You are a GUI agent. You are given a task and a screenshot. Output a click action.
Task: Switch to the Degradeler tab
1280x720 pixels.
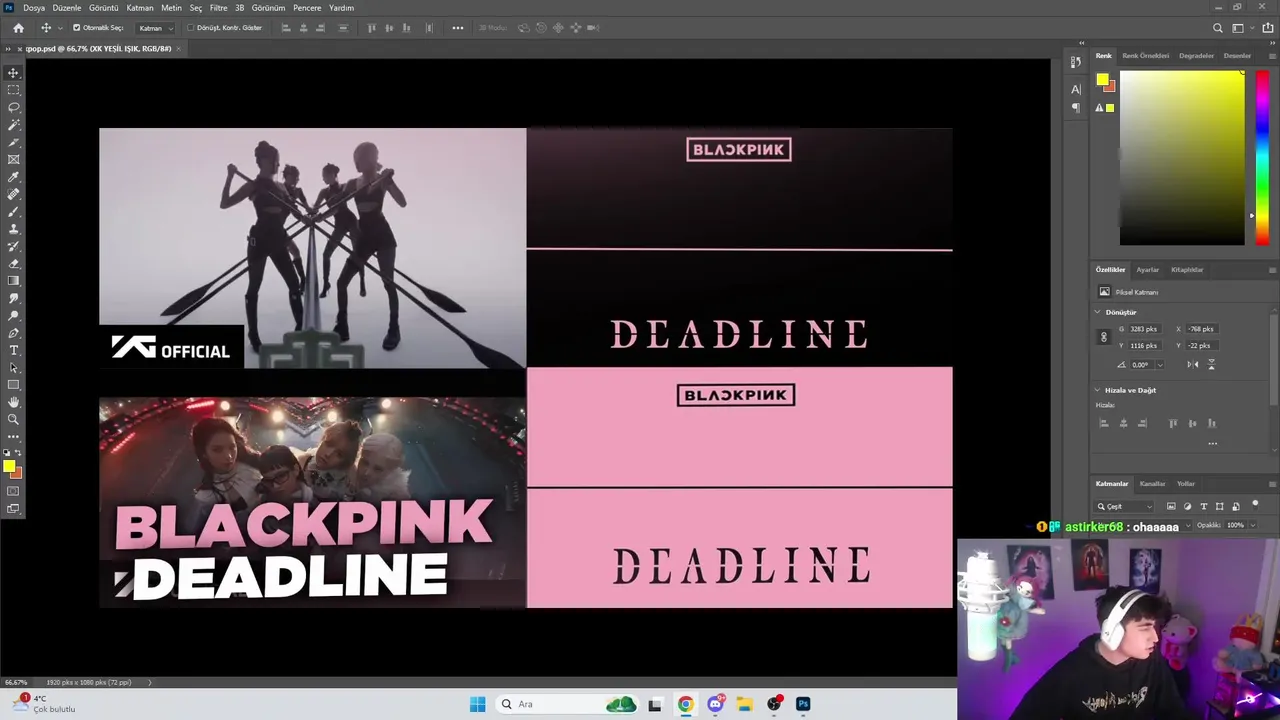pos(1196,56)
